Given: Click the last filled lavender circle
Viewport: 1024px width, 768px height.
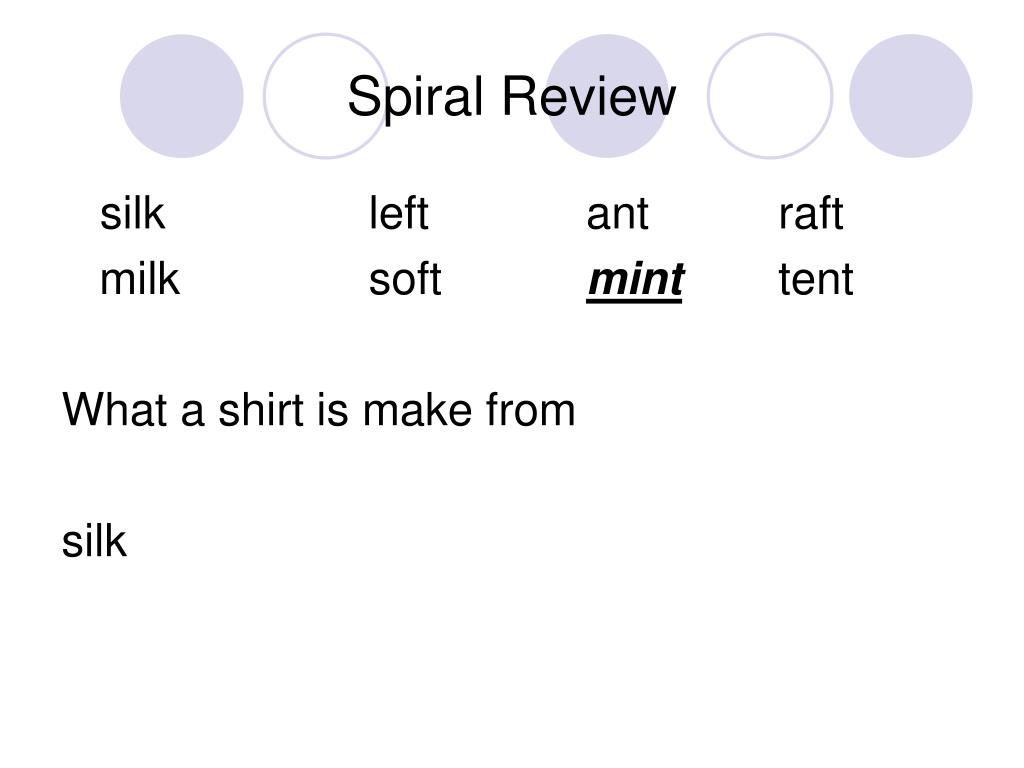Looking at the screenshot, I should coord(911,96).
